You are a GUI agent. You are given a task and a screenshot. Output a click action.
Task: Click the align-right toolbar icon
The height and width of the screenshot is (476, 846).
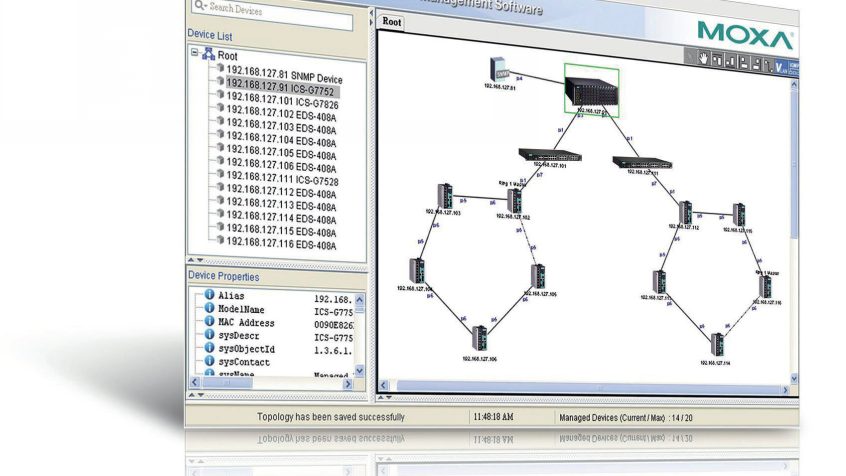pyautogui.click(x=757, y=65)
